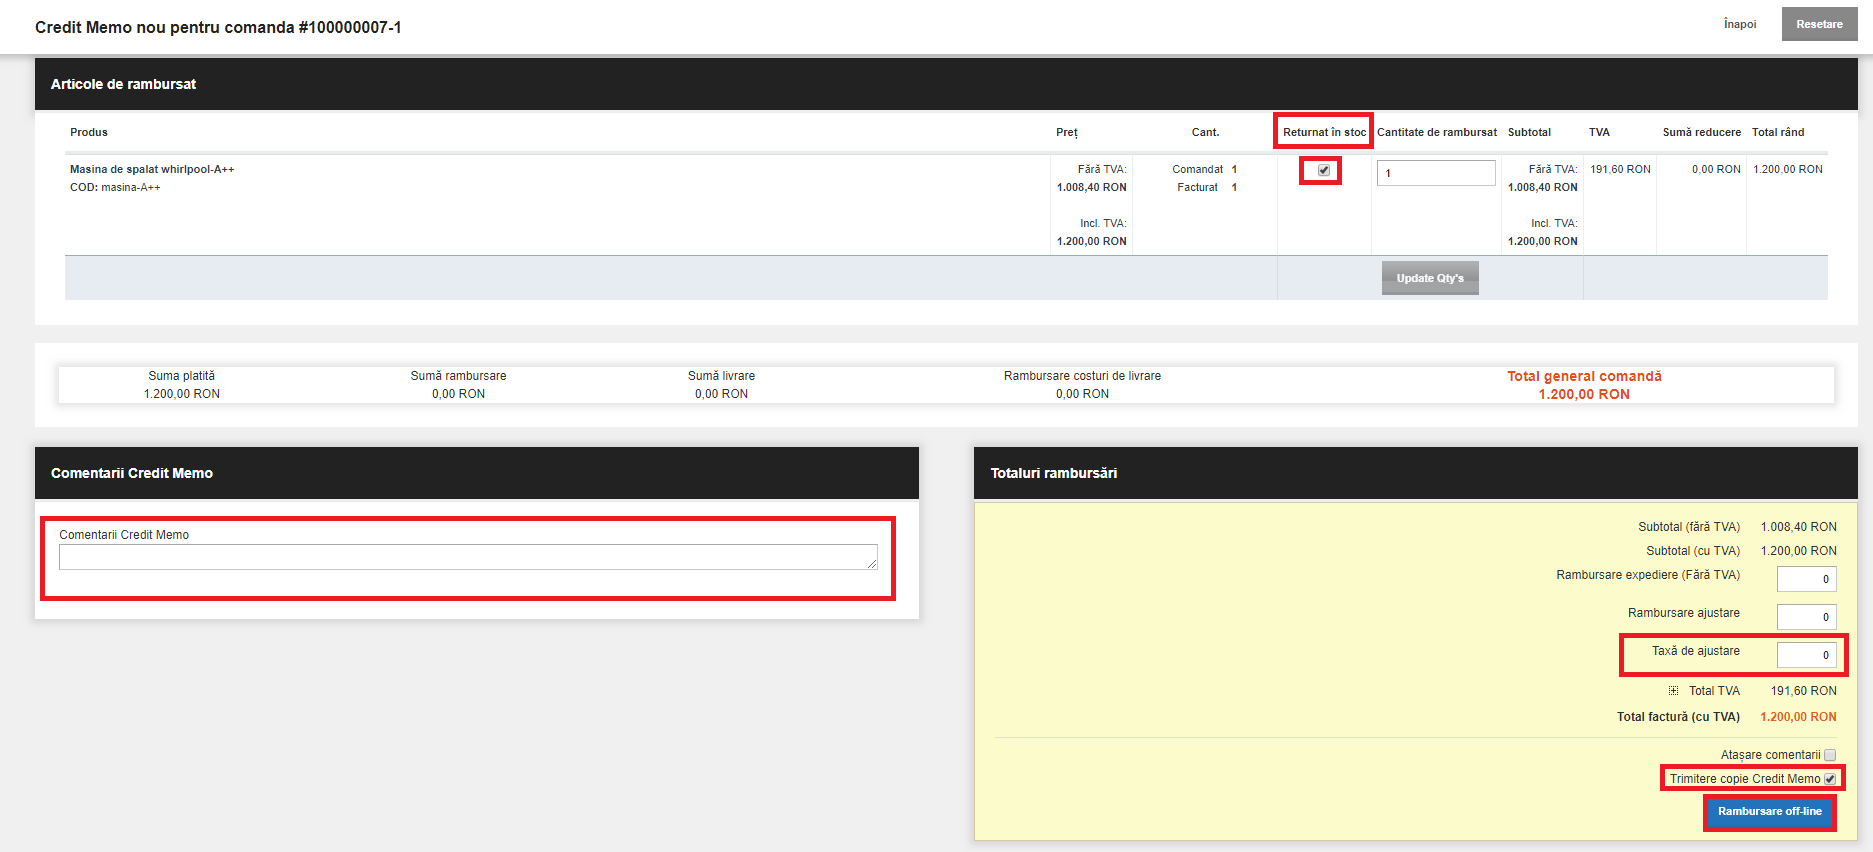The image size is (1873, 852).
Task: Click the Rambursare costuri de livrare label
Action: (x=1082, y=376)
